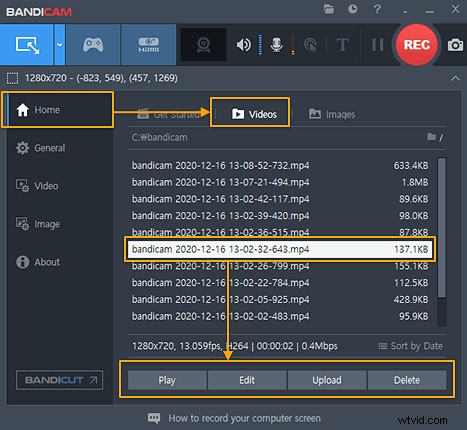This screenshot has width=467, height=430.
Task: Open the Home section in sidebar
Action: pos(59,110)
